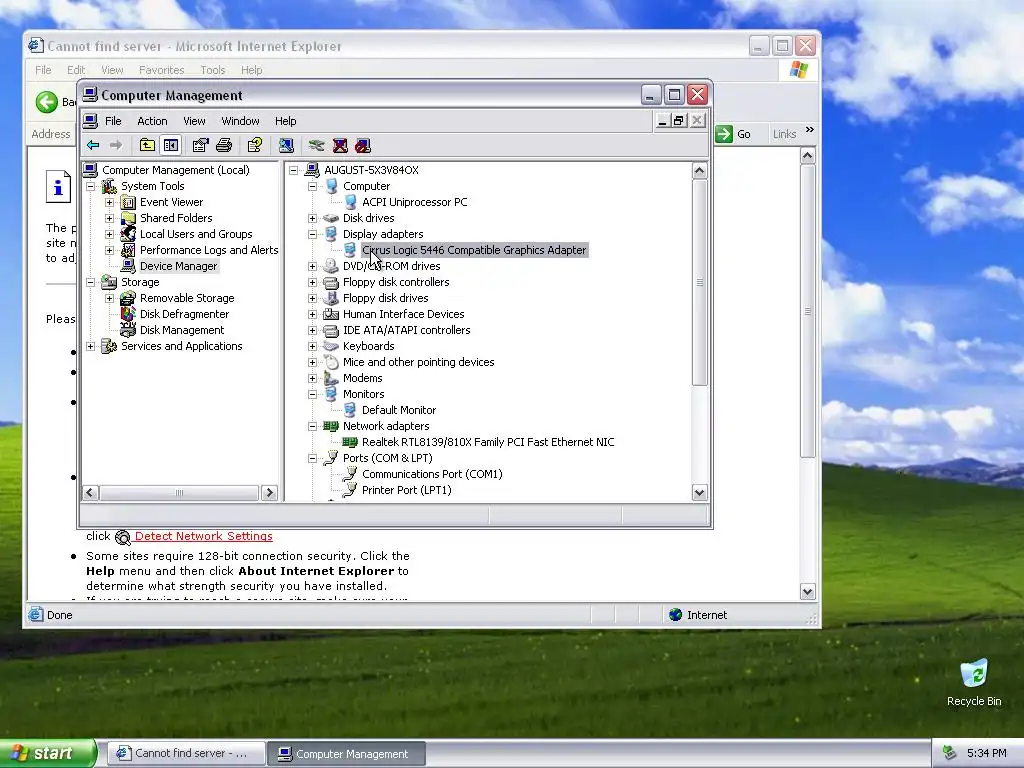The width and height of the screenshot is (1024, 768).
Task: Click the Modems device category icon
Action: point(332,378)
